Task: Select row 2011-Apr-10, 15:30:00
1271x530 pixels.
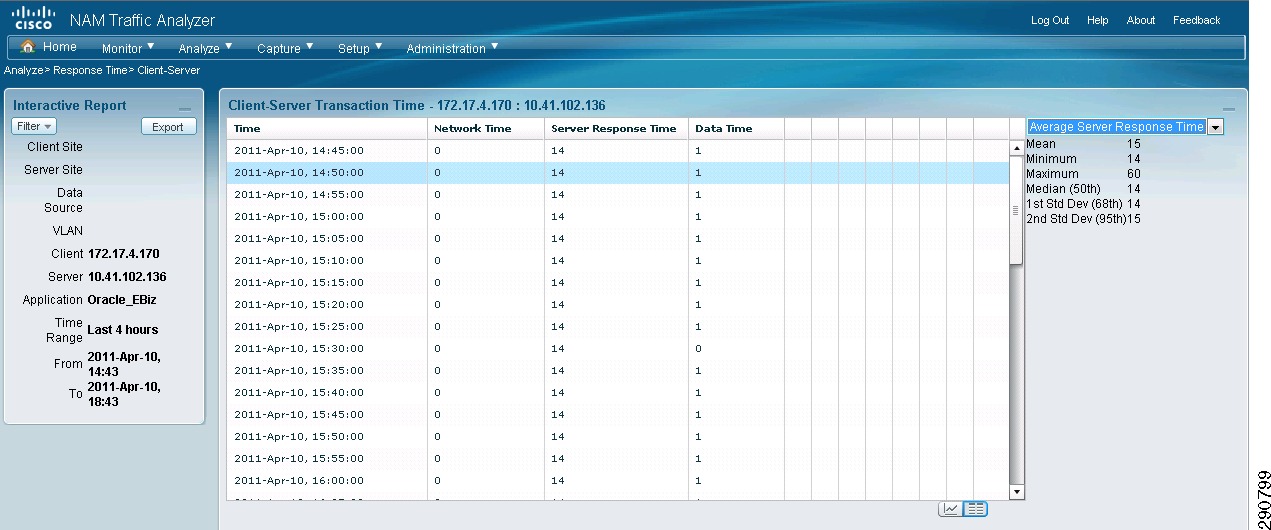Action: coord(618,348)
